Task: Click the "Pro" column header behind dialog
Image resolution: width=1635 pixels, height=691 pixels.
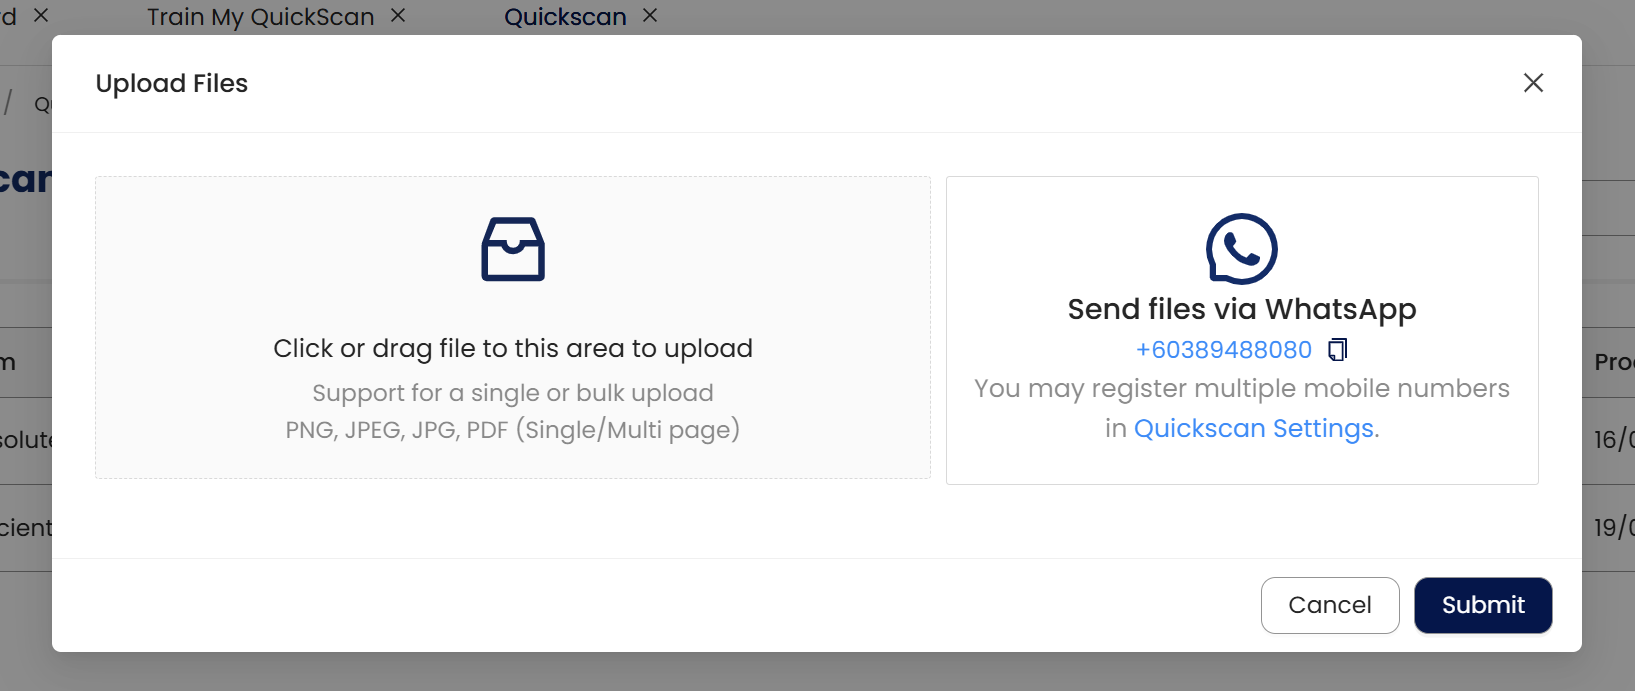Action: point(1613,362)
